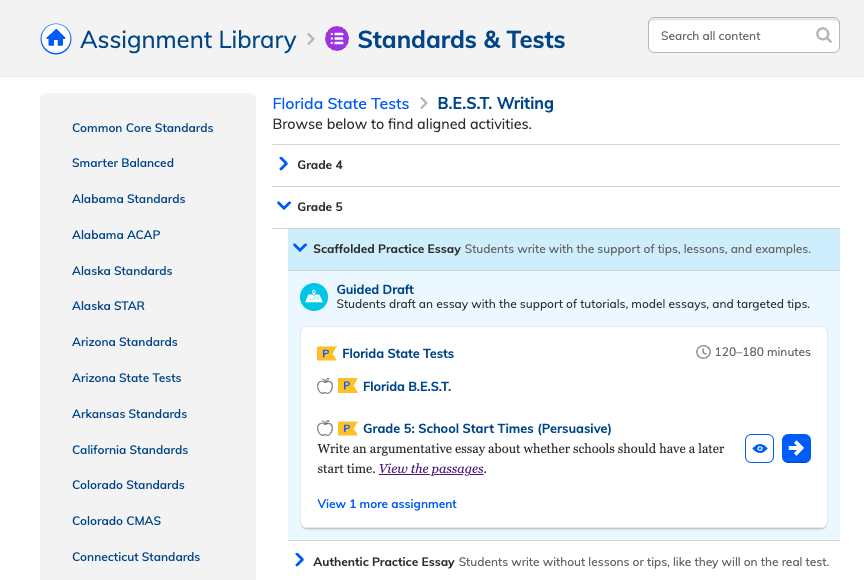
Task: Click the P flag beside Grade 5: School Start Times
Action: click(x=347, y=429)
